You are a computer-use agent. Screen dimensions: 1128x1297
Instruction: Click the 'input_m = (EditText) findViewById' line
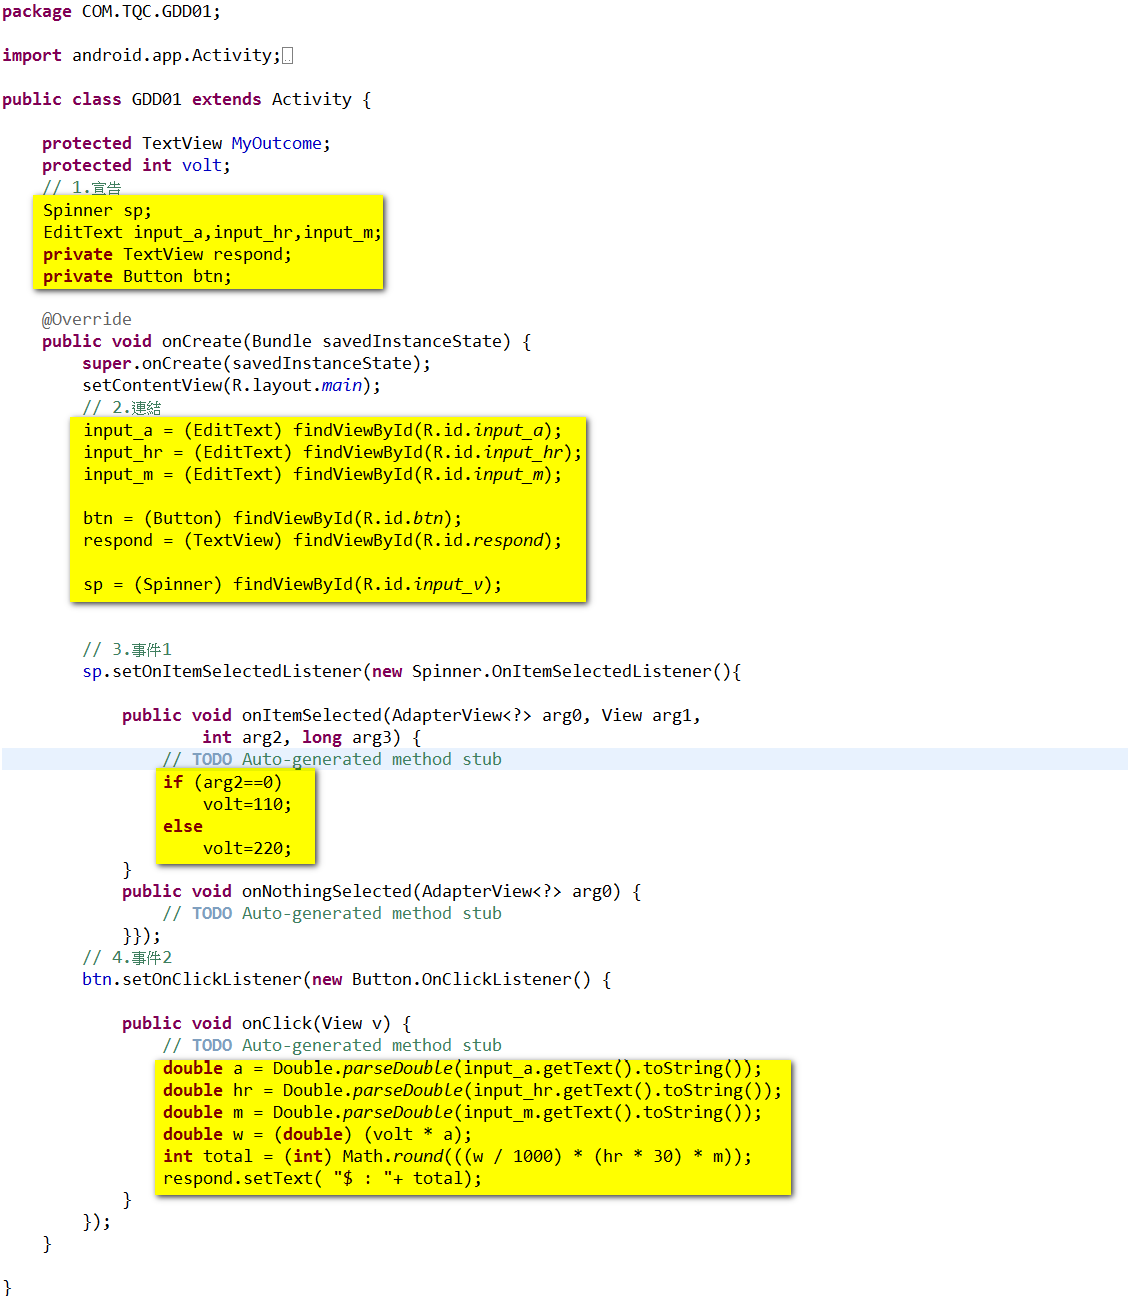(322, 475)
